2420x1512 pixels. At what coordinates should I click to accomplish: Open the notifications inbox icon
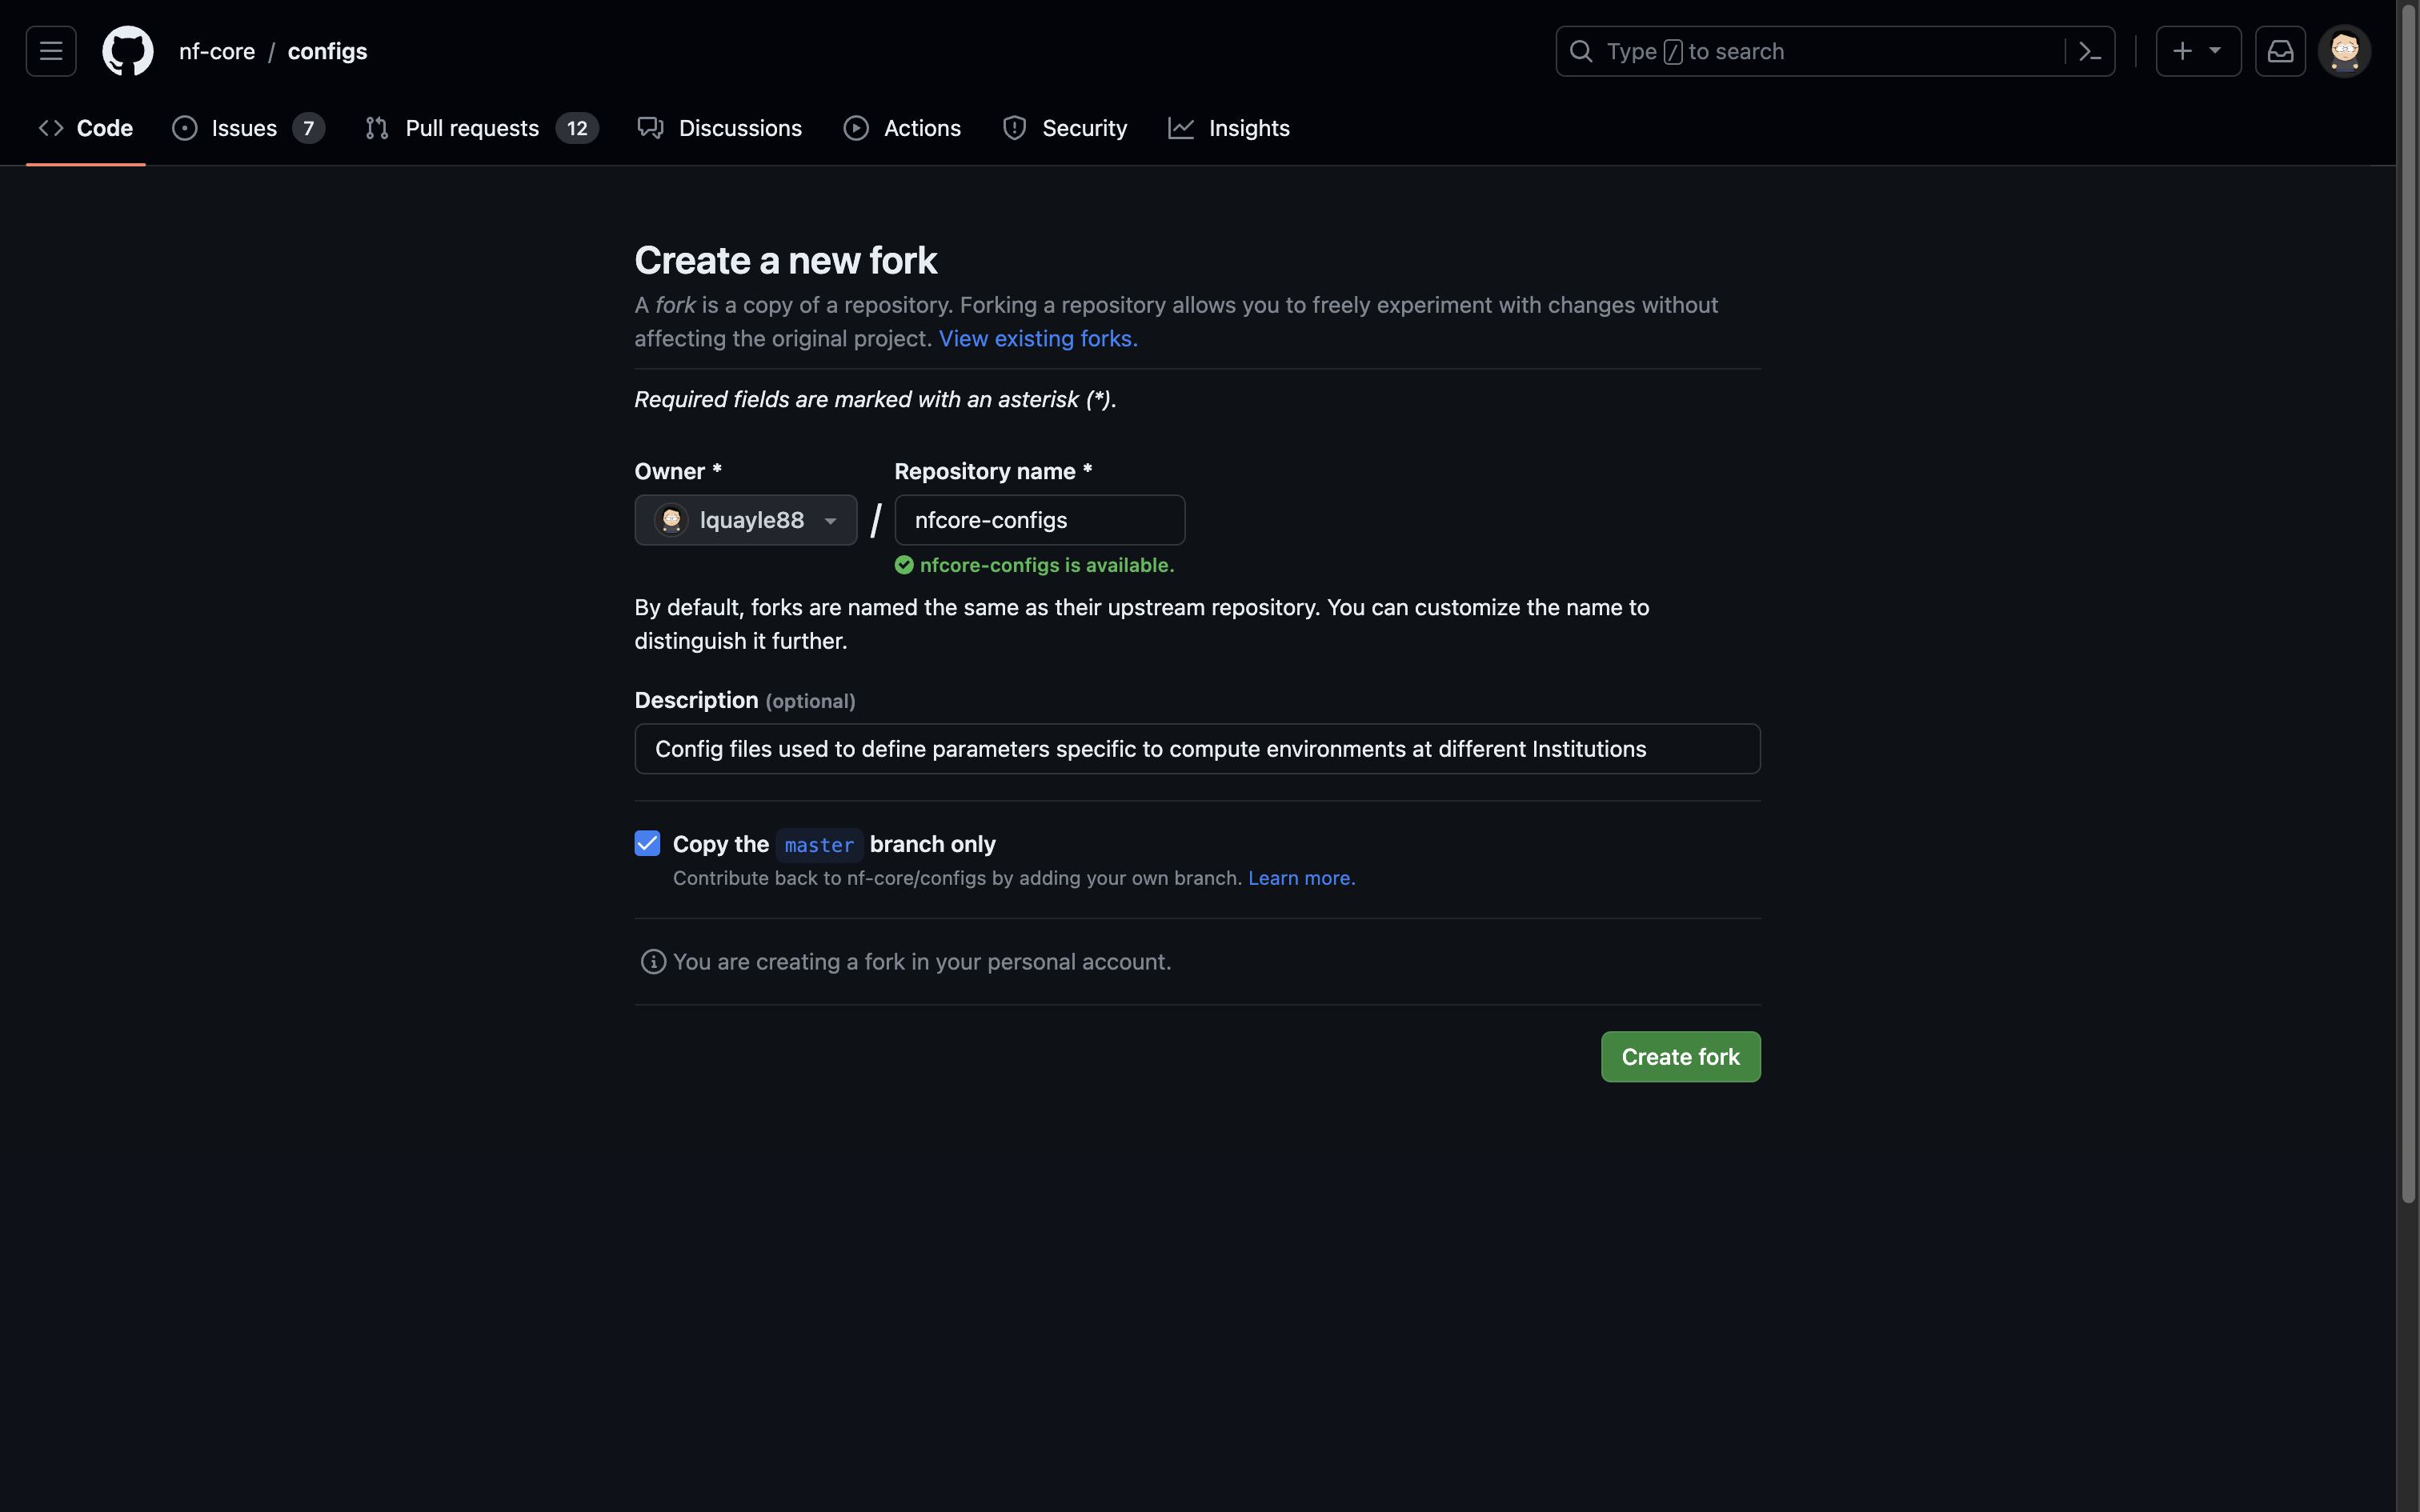pos(2280,51)
